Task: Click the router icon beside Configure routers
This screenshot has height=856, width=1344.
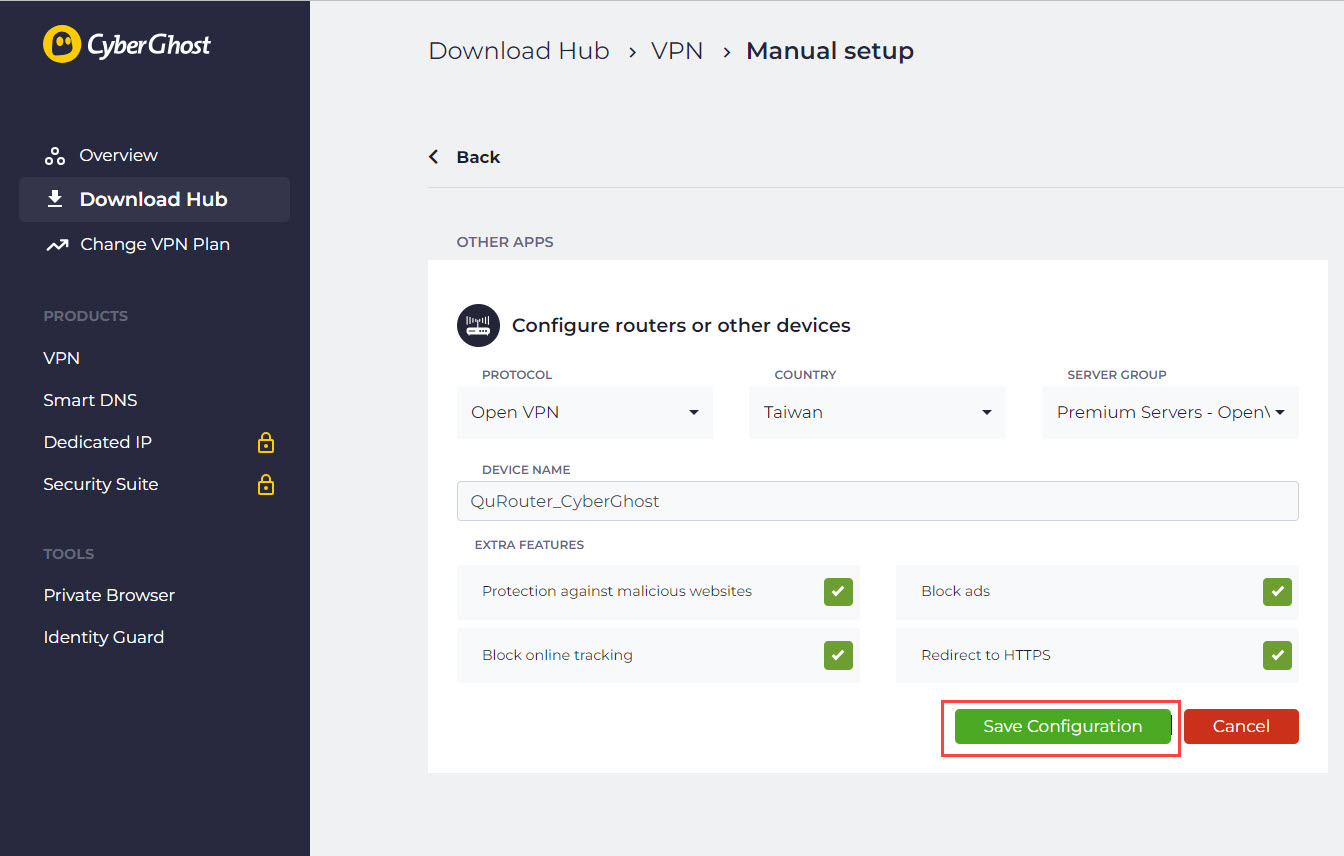Action: point(478,325)
